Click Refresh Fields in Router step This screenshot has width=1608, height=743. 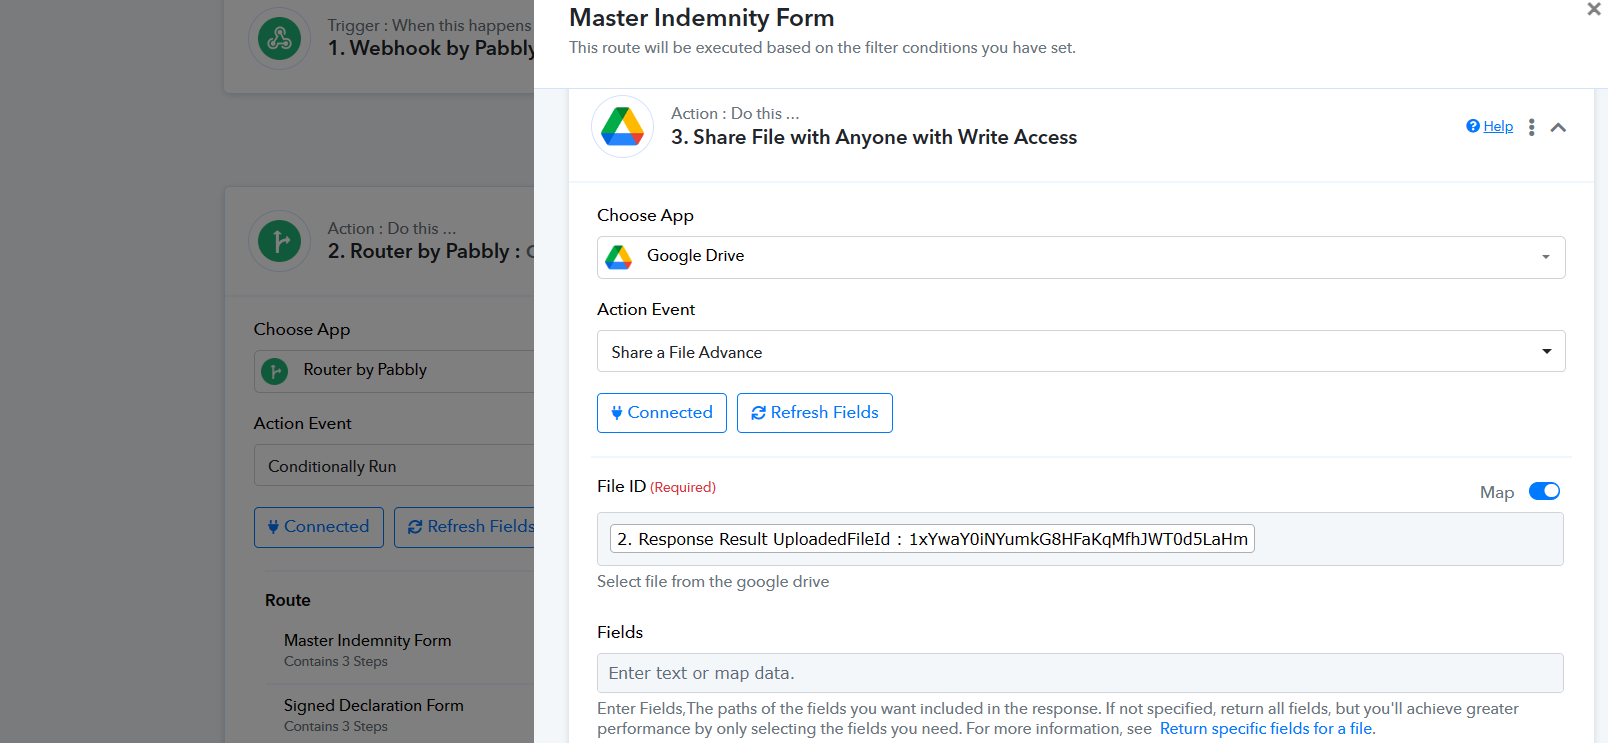click(465, 527)
